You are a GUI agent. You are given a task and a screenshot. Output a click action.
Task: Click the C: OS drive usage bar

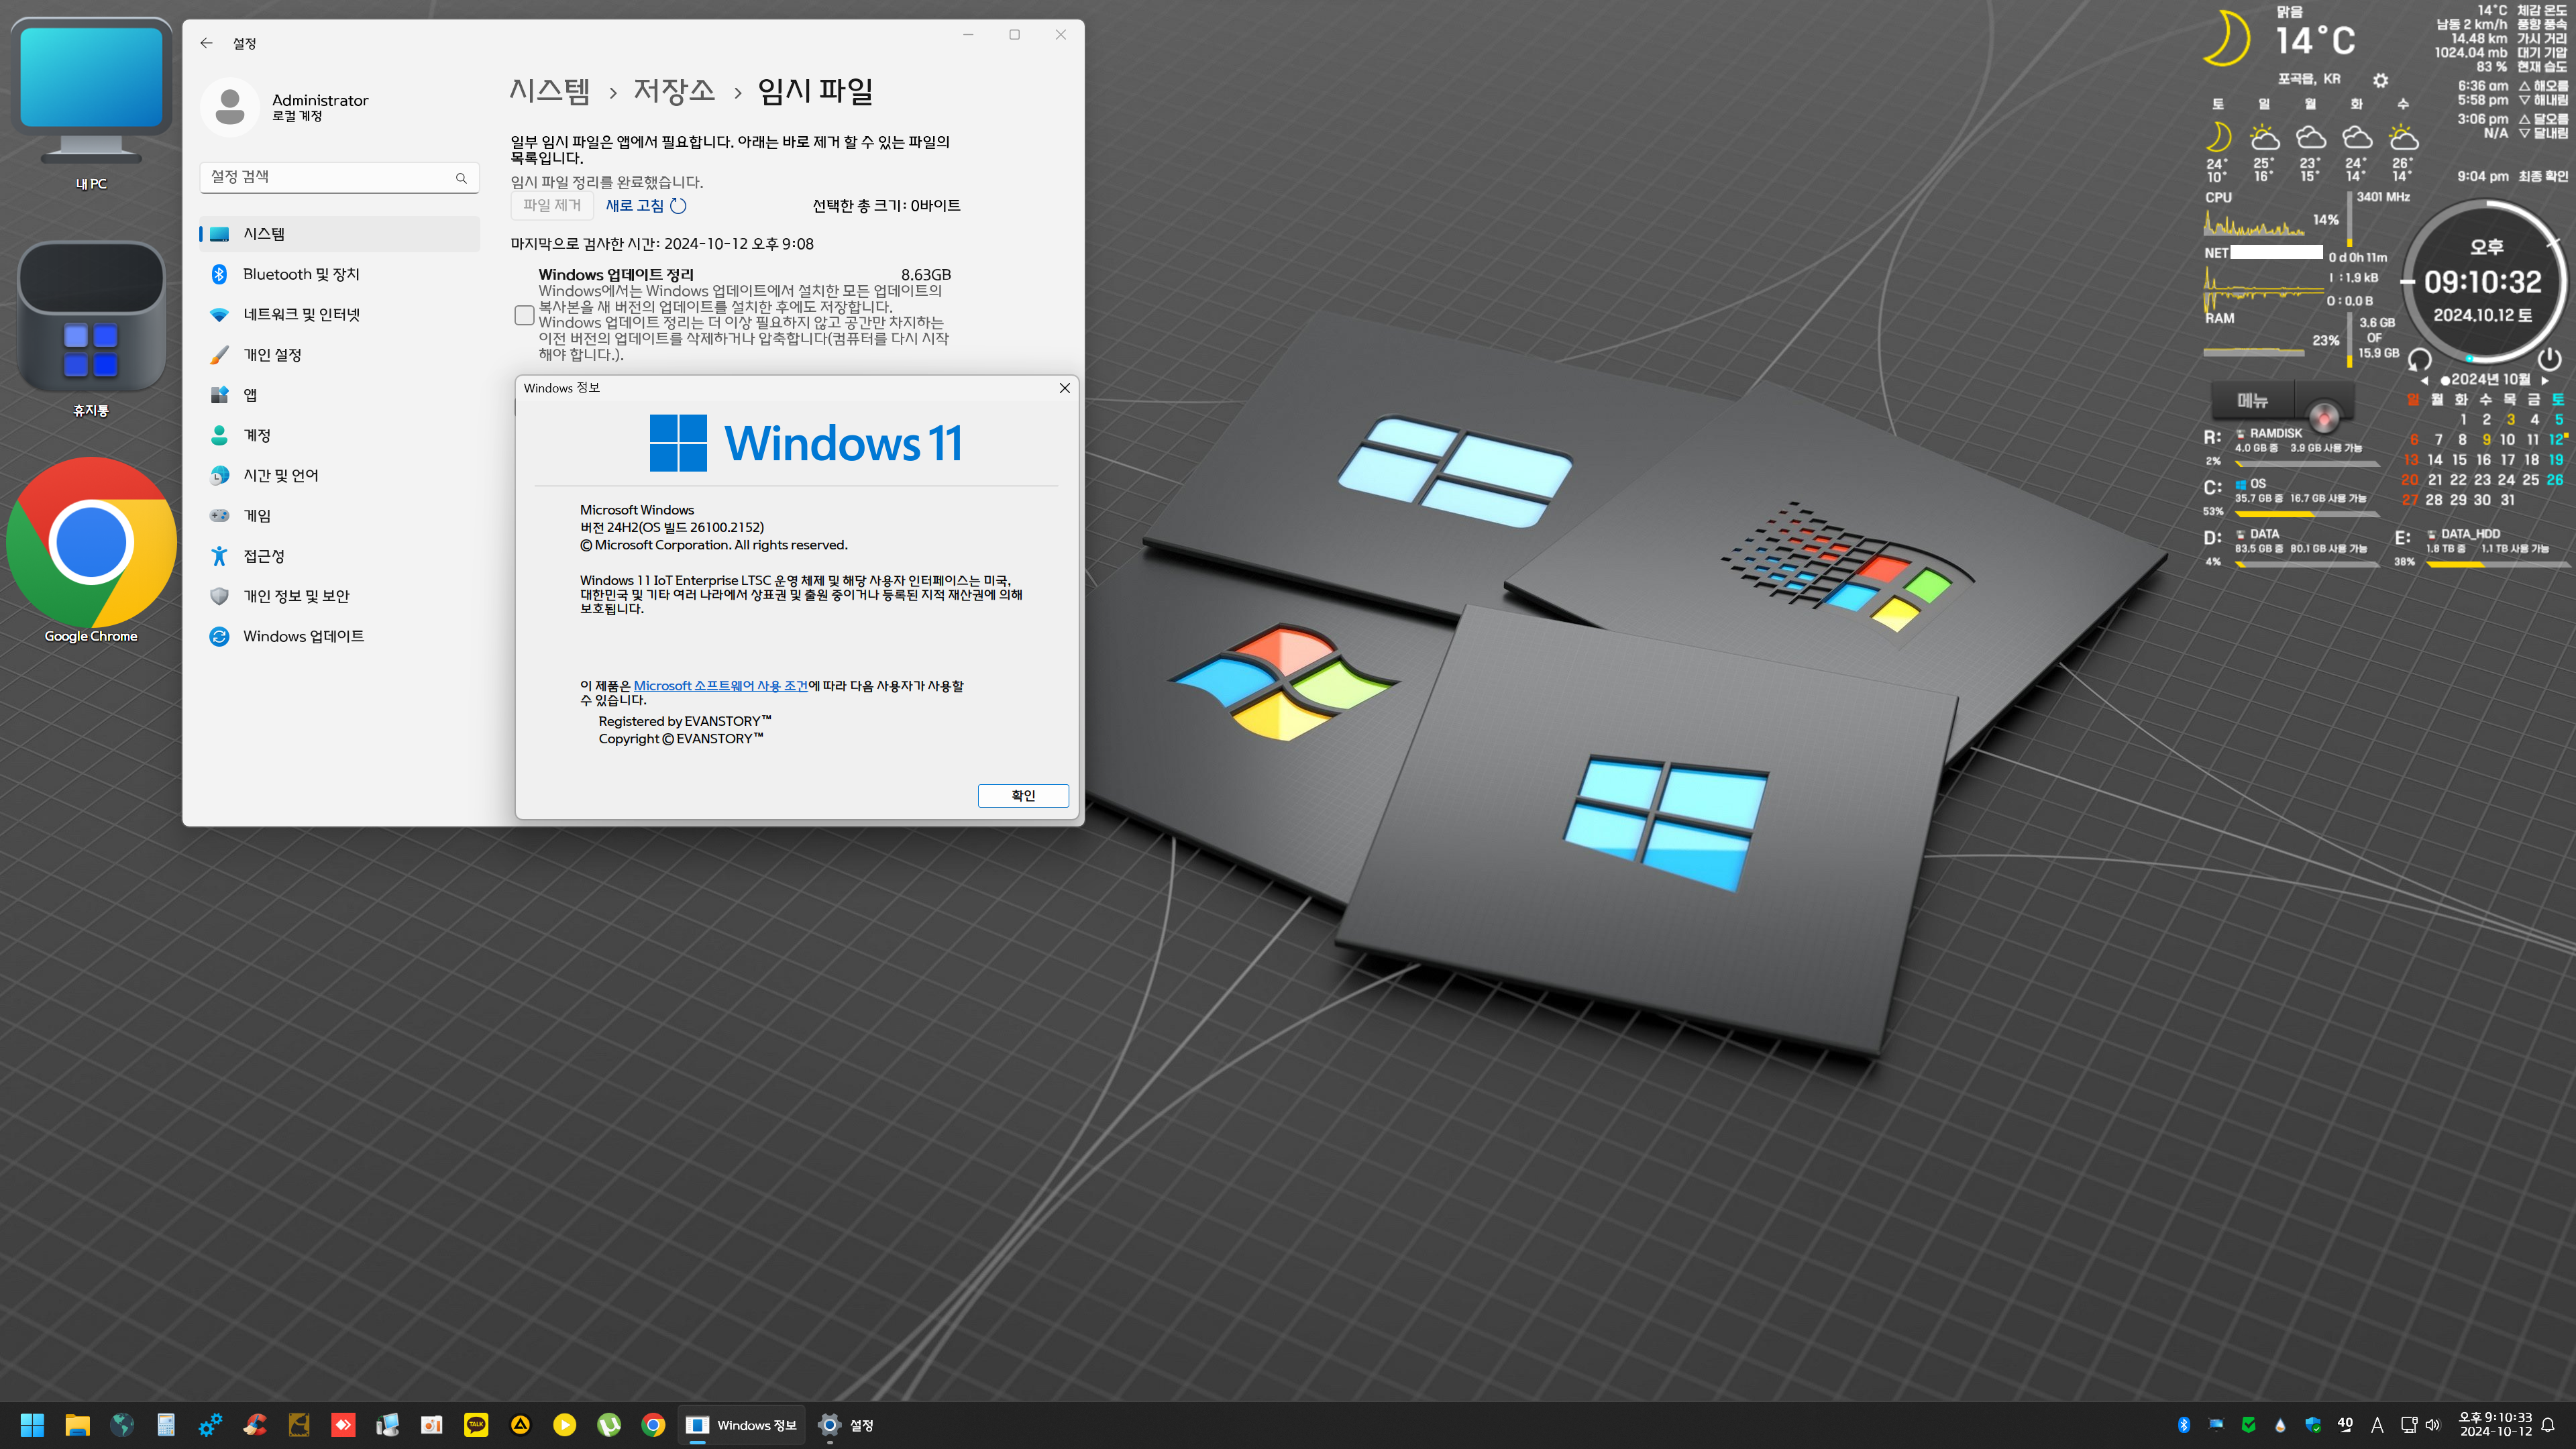[x=2307, y=514]
